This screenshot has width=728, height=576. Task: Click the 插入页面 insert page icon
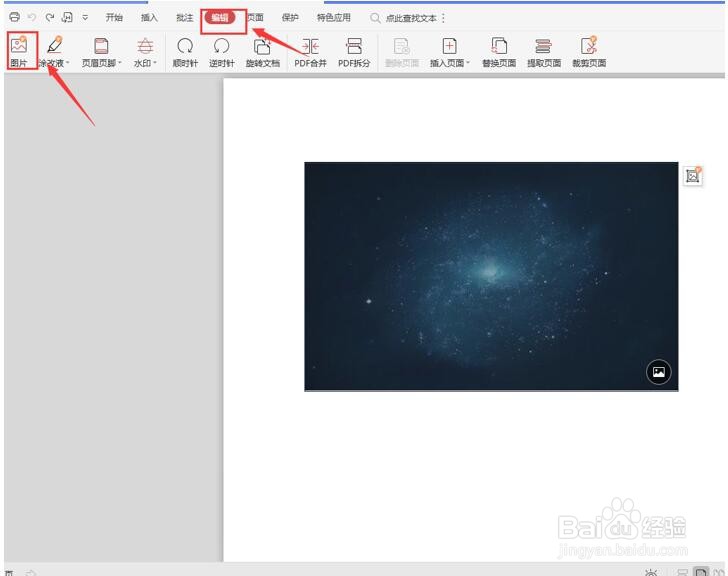(x=449, y=46)
